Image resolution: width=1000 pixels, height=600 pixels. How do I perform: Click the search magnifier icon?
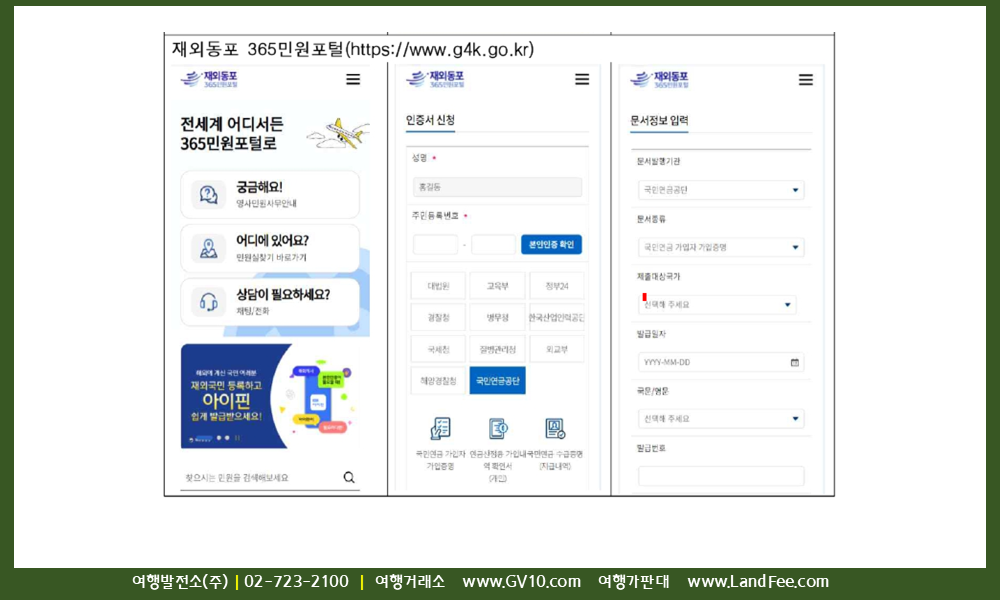[x=349, y=478]
